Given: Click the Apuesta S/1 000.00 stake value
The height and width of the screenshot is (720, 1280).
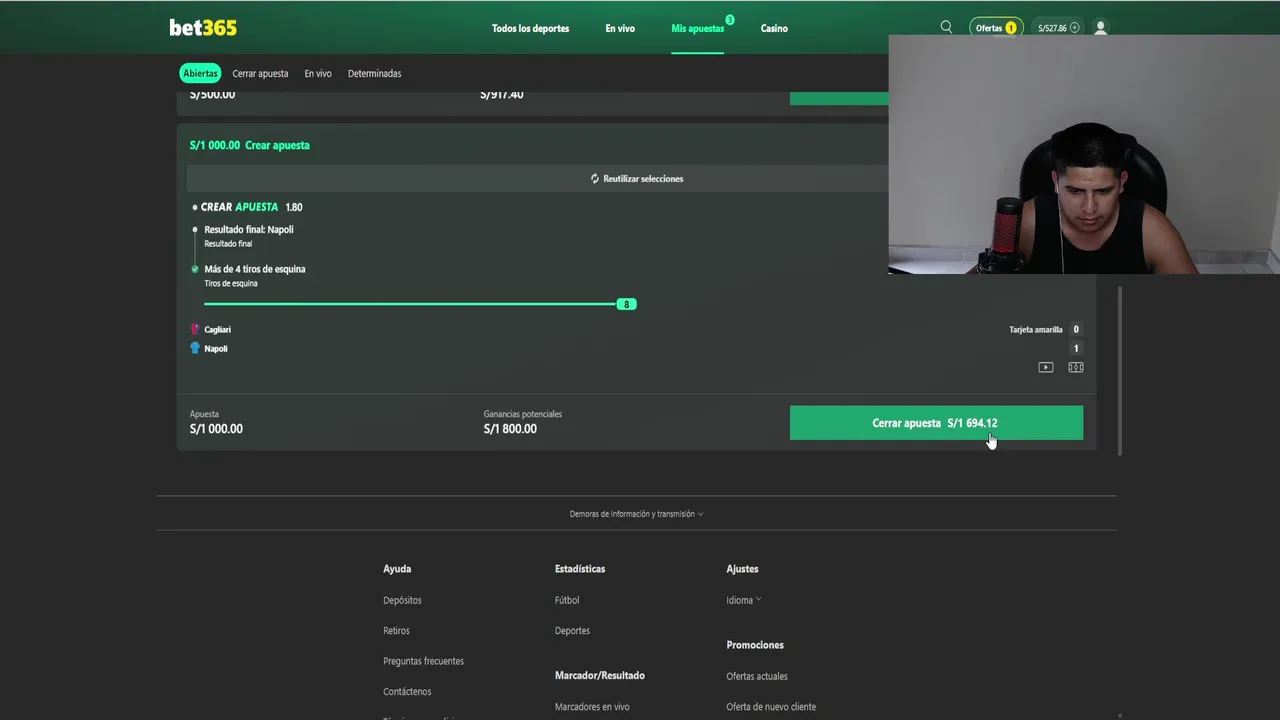Looking at the screenshot, I should click(x=216, y=429).
